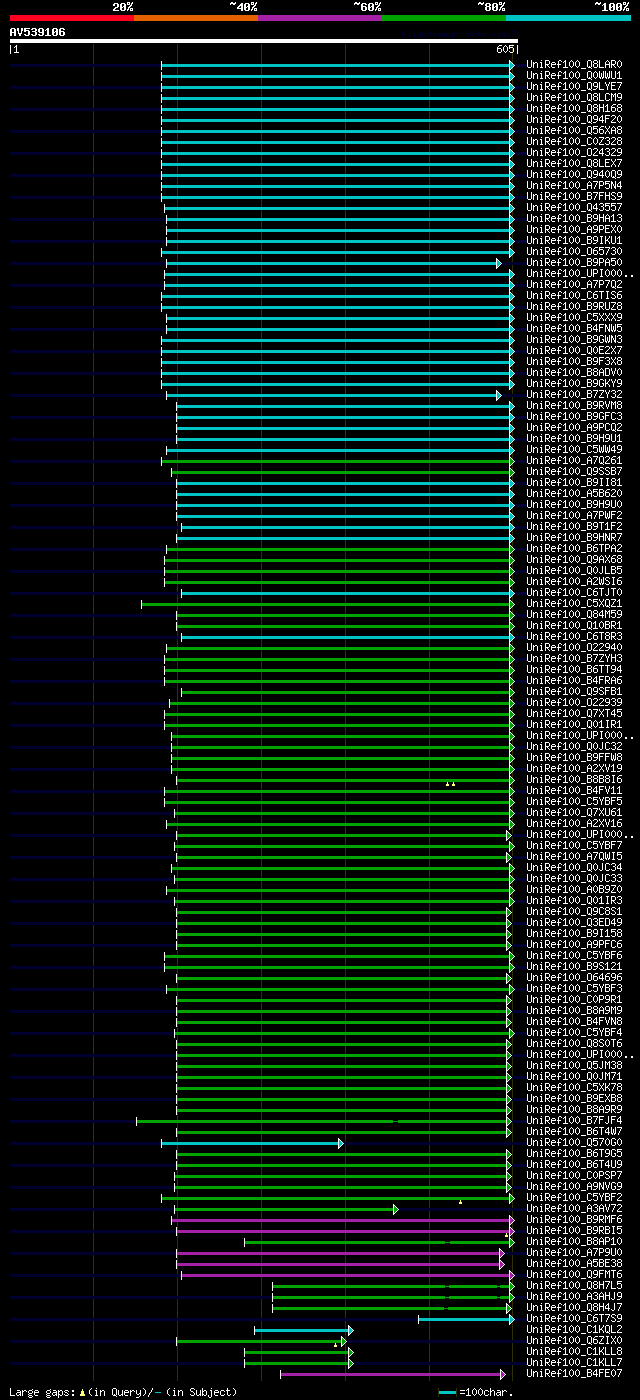Click label UniRef100_Q8S0T6
The image size is (640, 1400).
(x=574, y=1044)
